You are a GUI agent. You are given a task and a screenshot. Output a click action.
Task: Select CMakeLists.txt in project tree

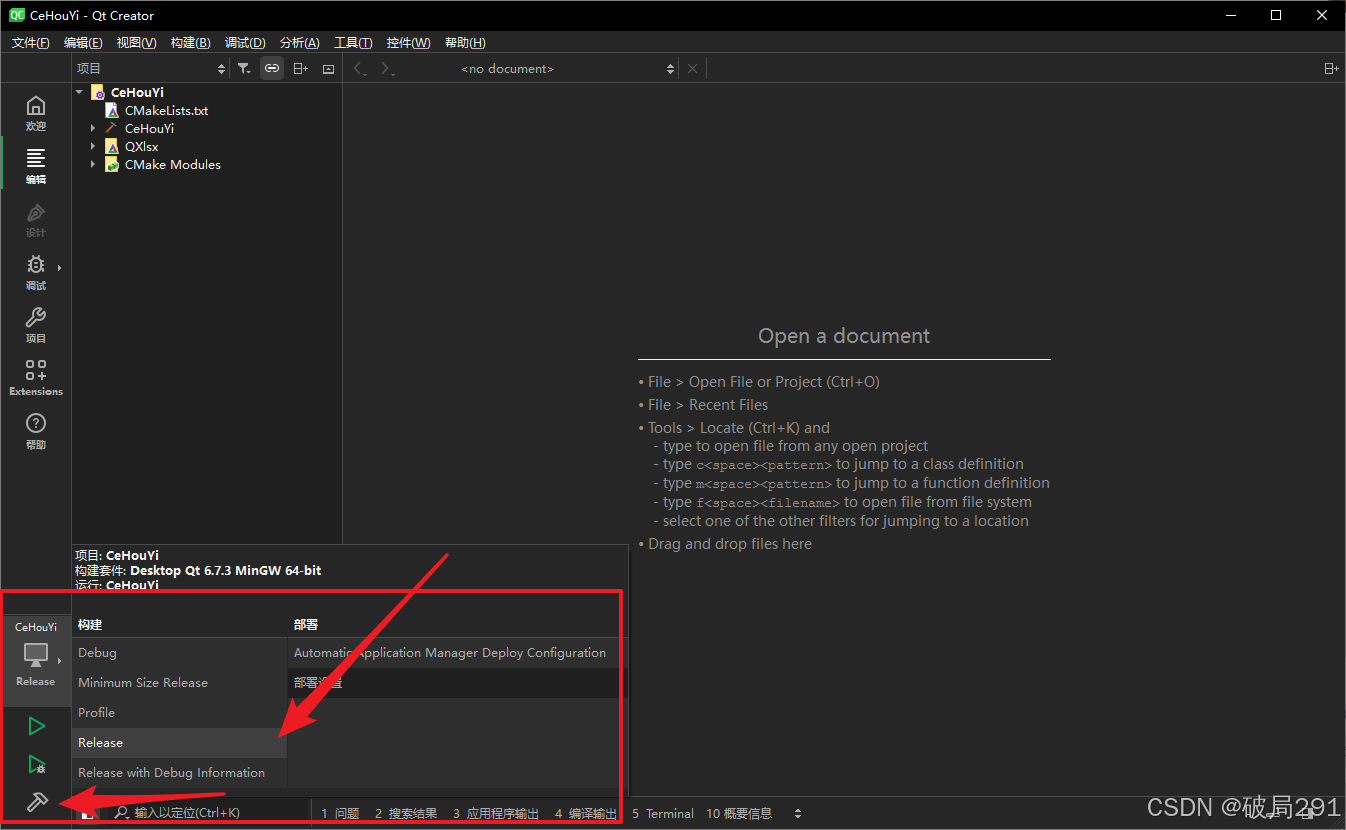tap(166, 110)
